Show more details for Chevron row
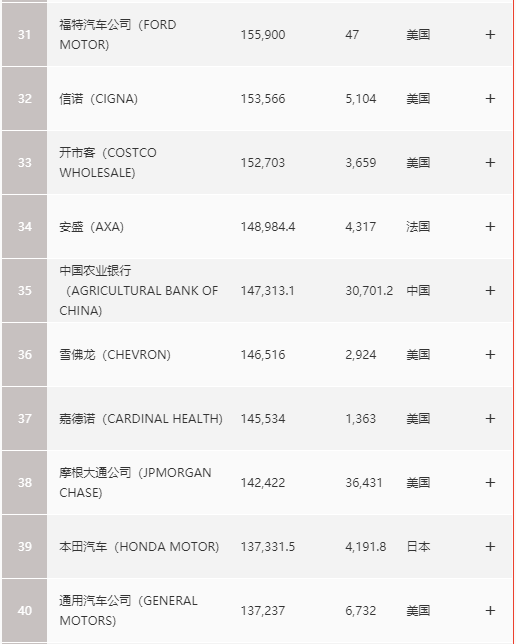The image size is (516, 644). click(490, 355)
